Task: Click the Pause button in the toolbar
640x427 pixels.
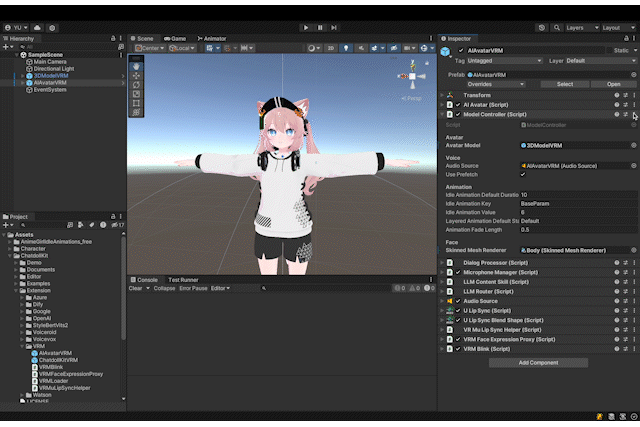Action: (x=319, y=27)
